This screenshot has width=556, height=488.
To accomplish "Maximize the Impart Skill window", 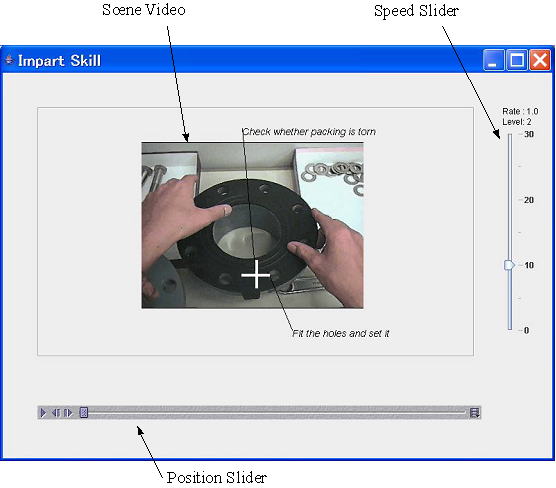I will tap(517, 60).
